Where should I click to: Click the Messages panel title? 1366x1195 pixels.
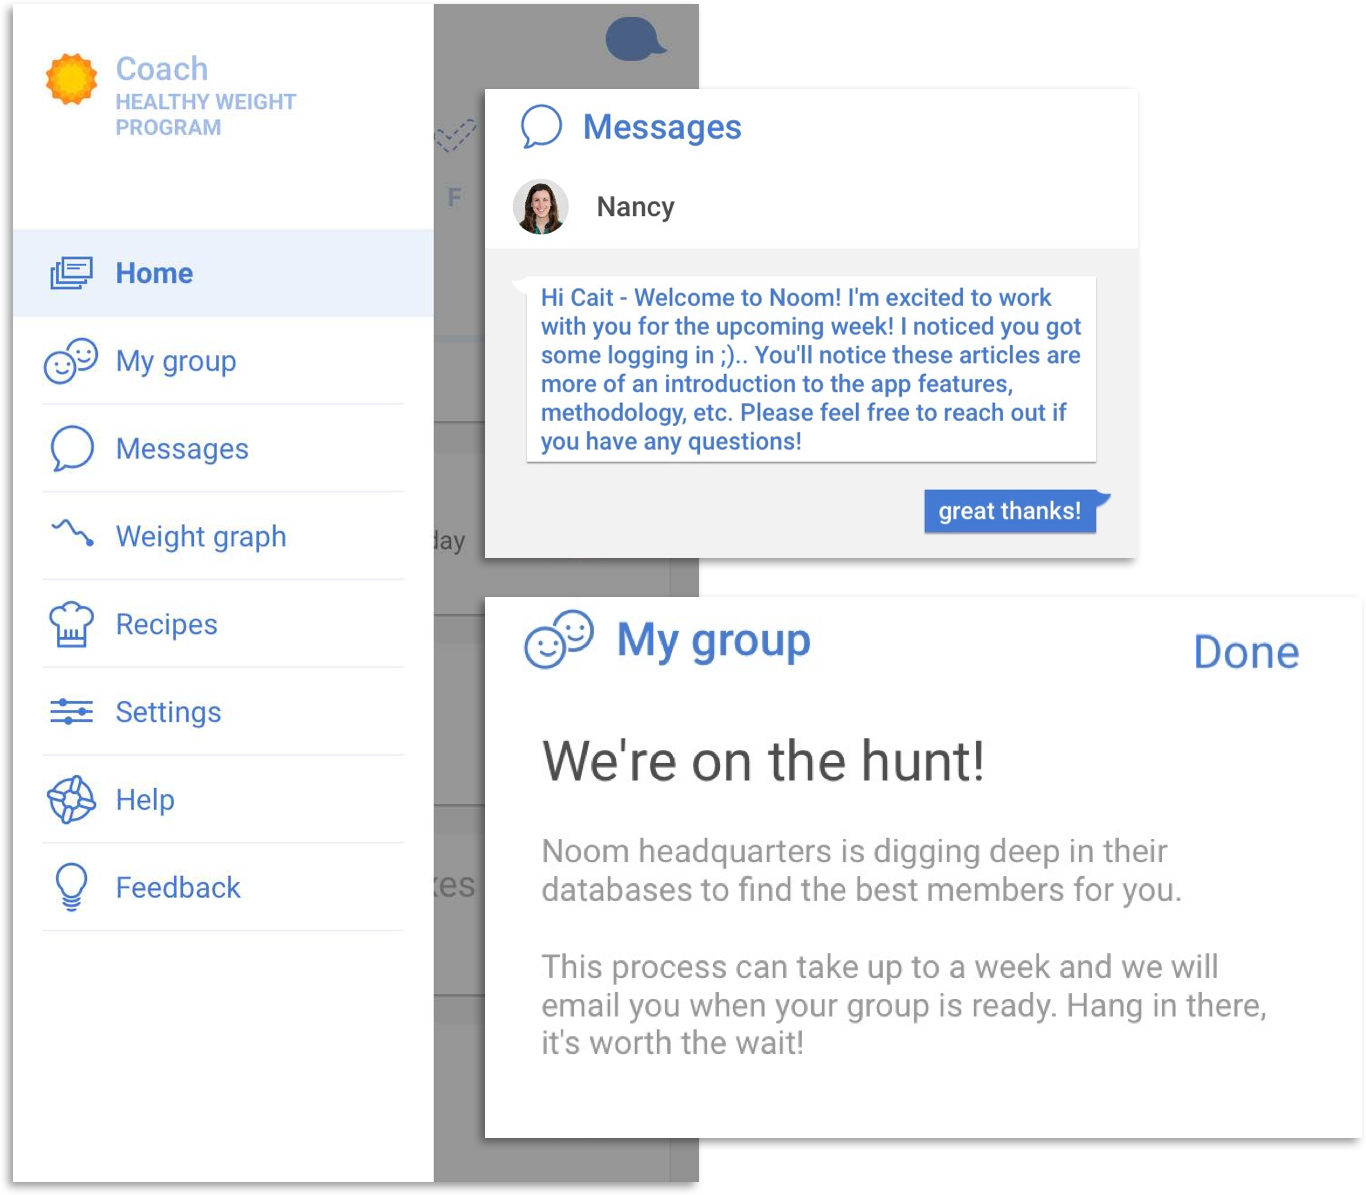click(x=662, y=127)
